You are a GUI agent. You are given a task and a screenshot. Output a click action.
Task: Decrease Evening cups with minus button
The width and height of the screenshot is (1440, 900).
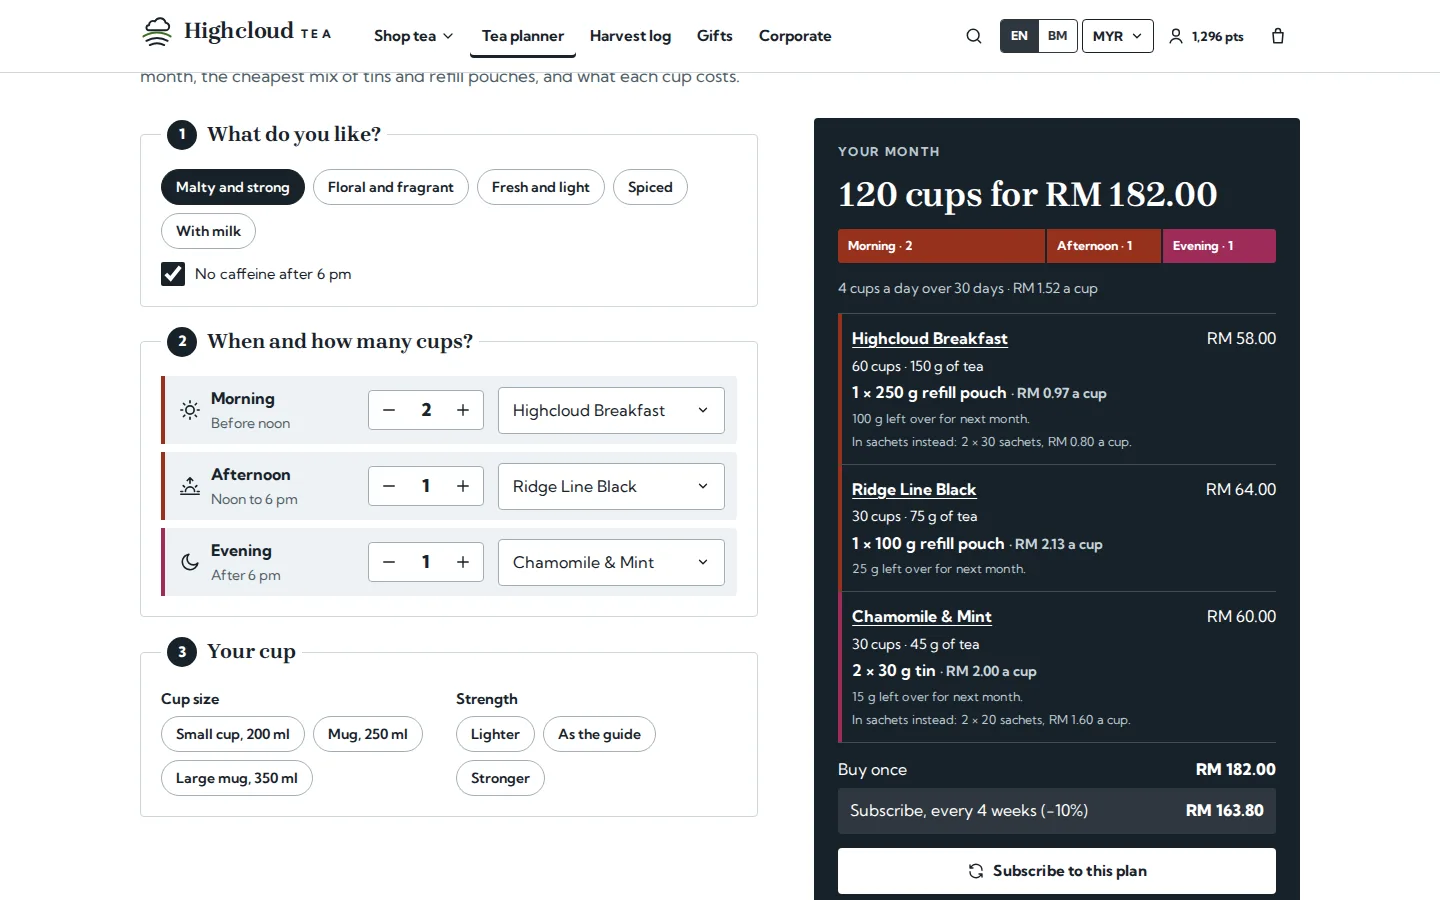(x=389, y=562)
